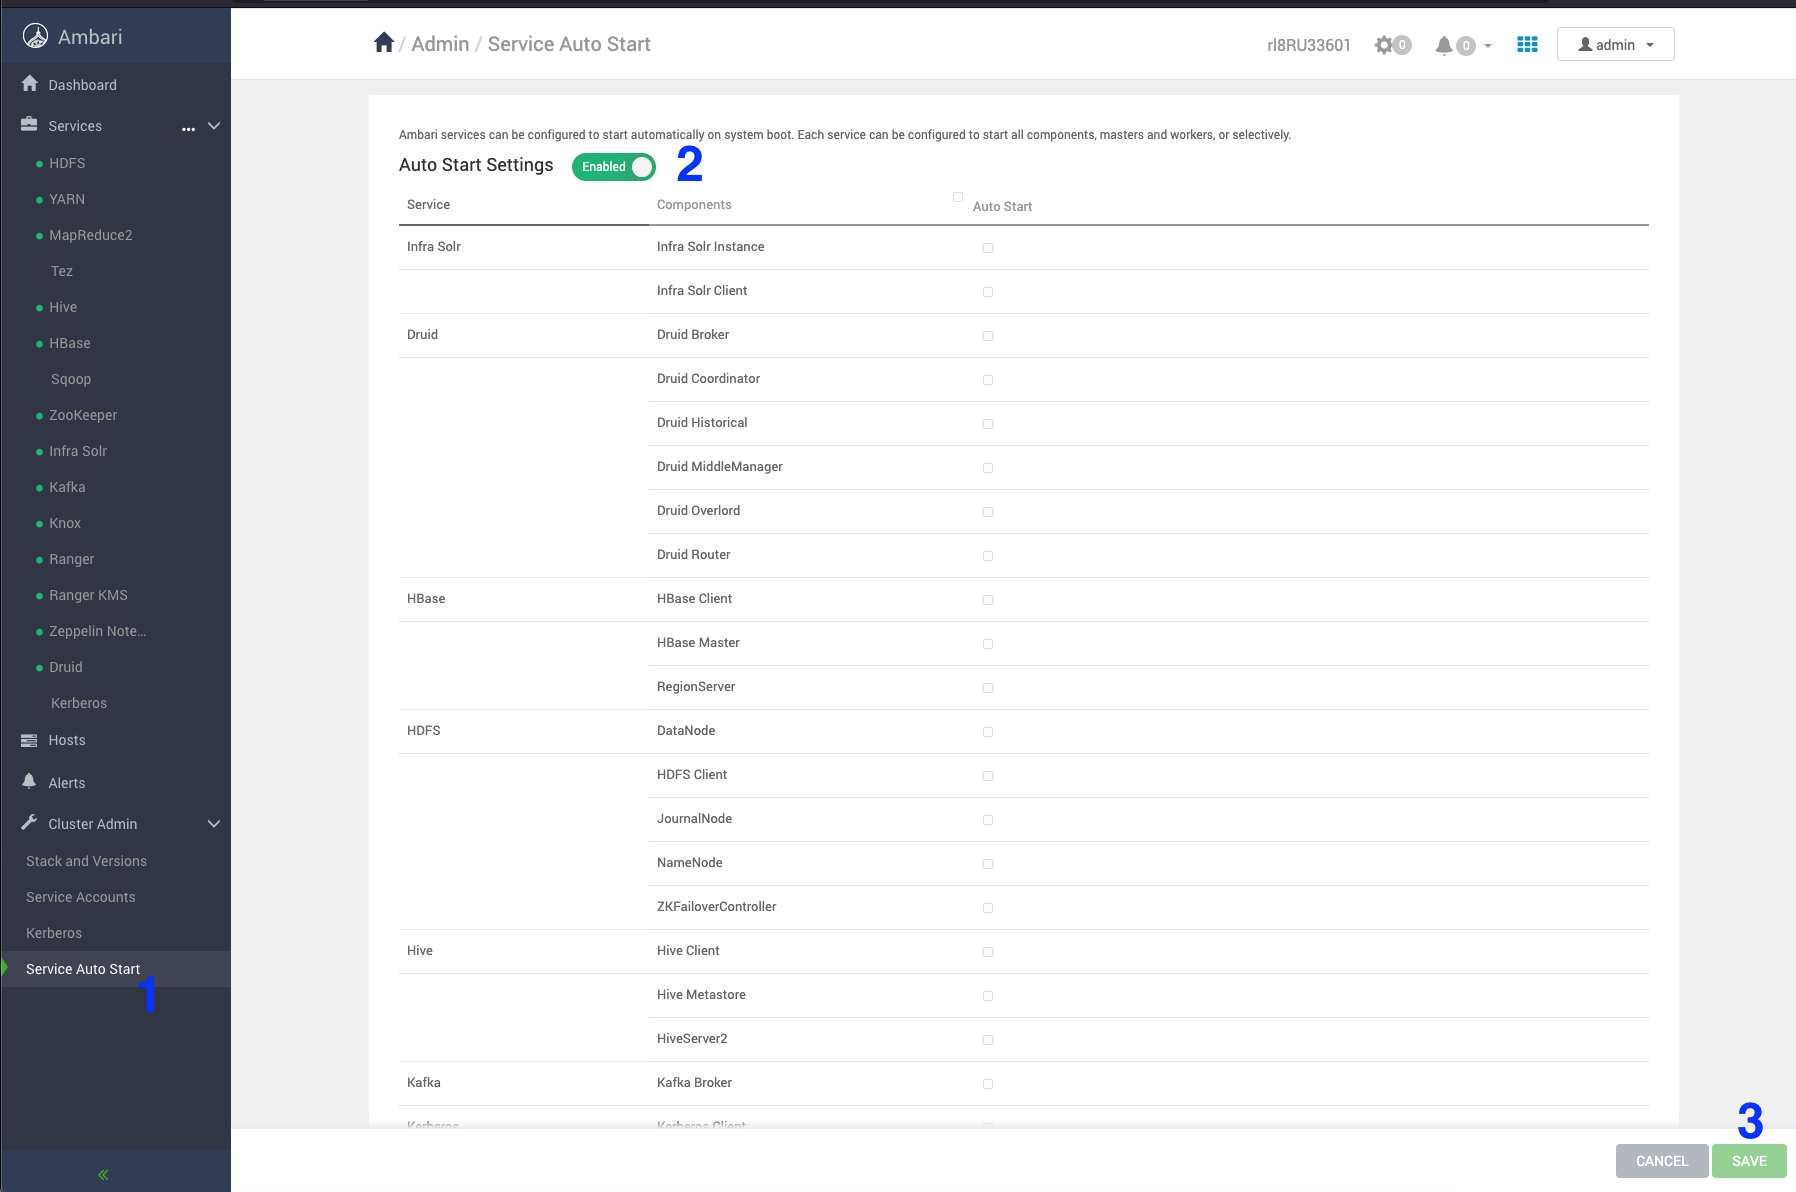Open the Services actions ellipsis menu
1796x1192 pixels.
[x=188, y=129]
